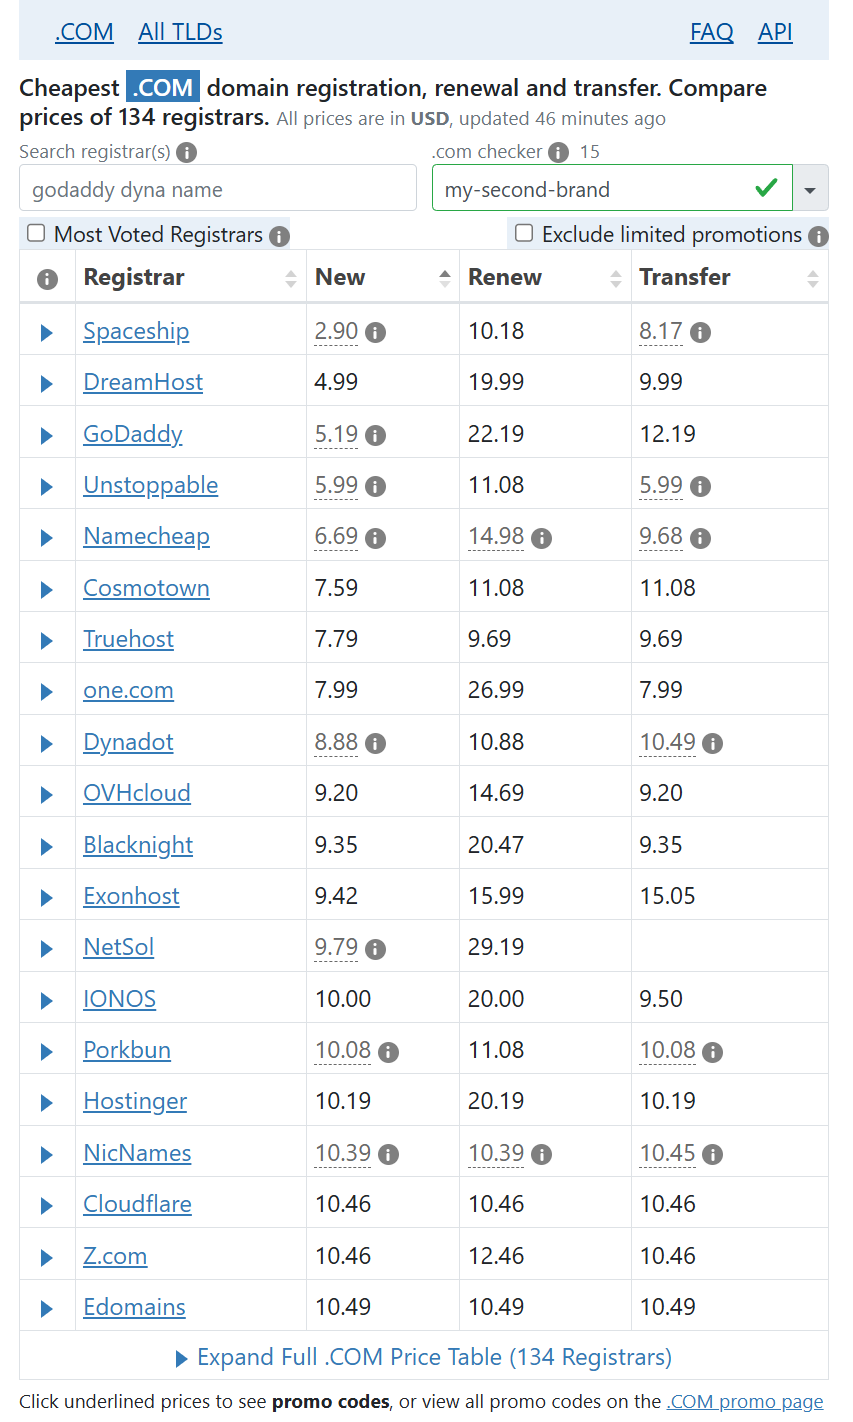Viewport: 853px width, 1422px height.
Task: Open the FAQ page link
Action: 711,32
